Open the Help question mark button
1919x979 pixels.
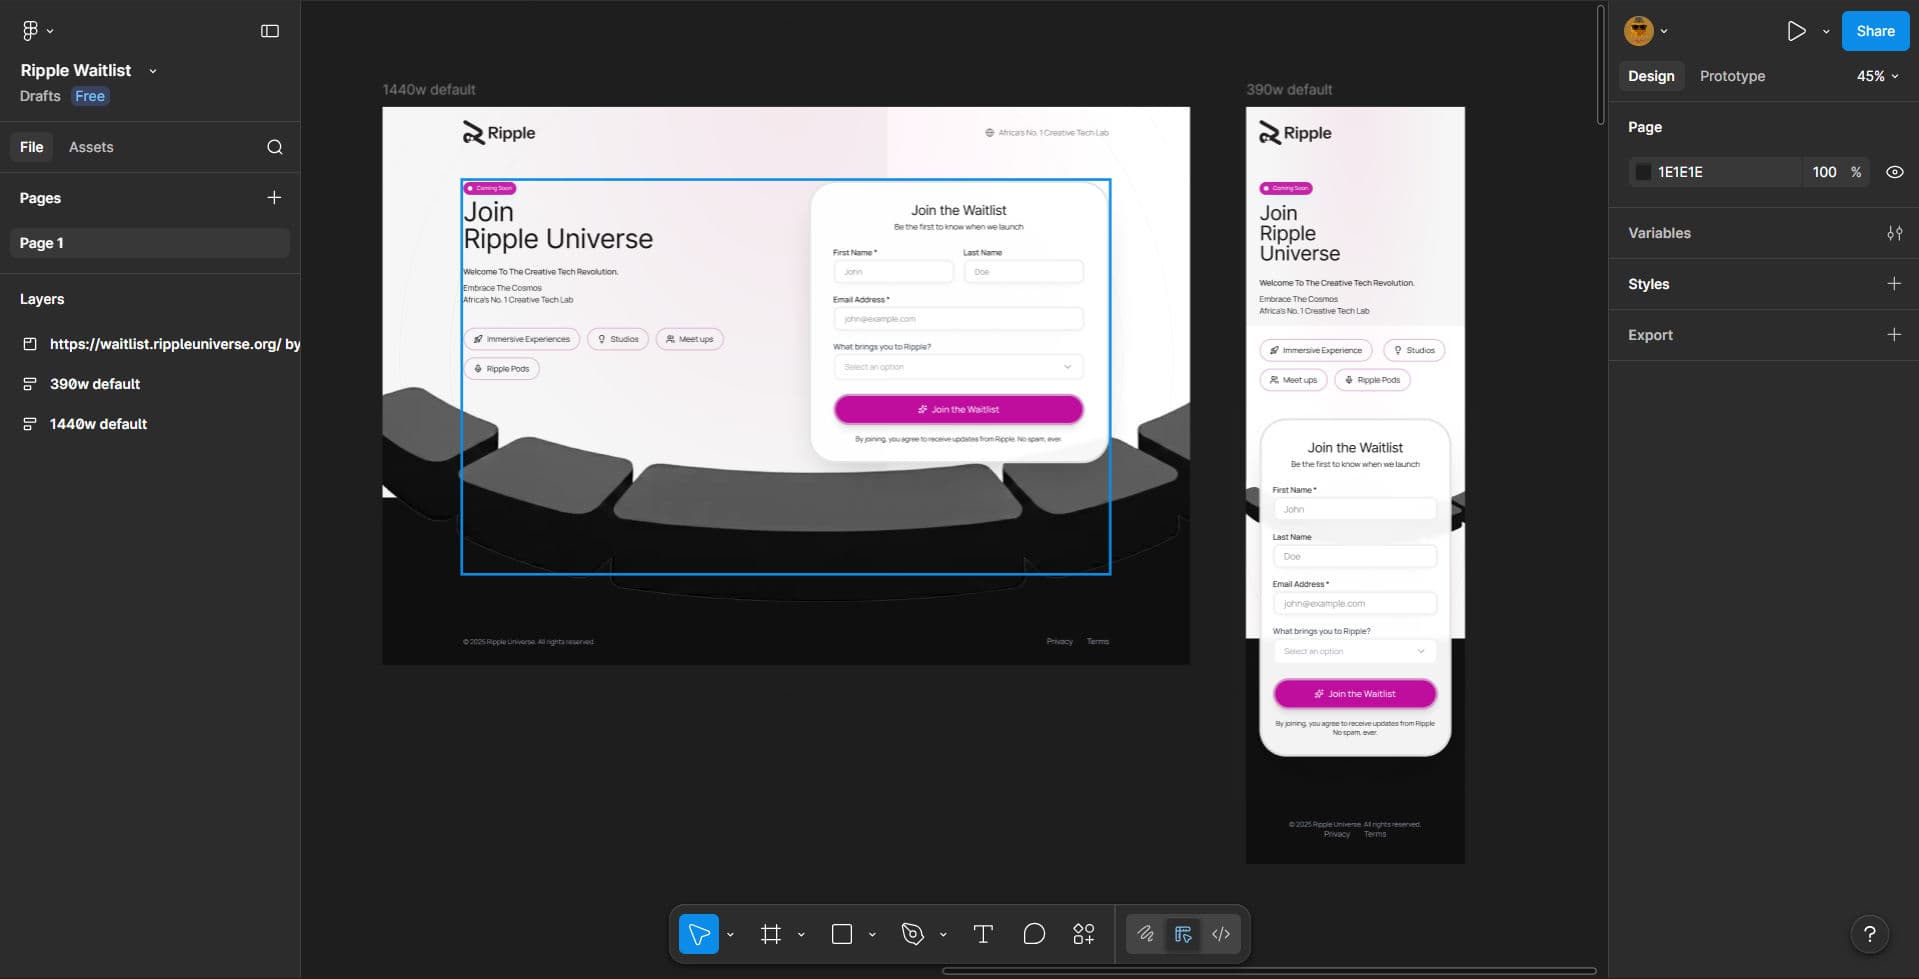tap(1869, 934)
